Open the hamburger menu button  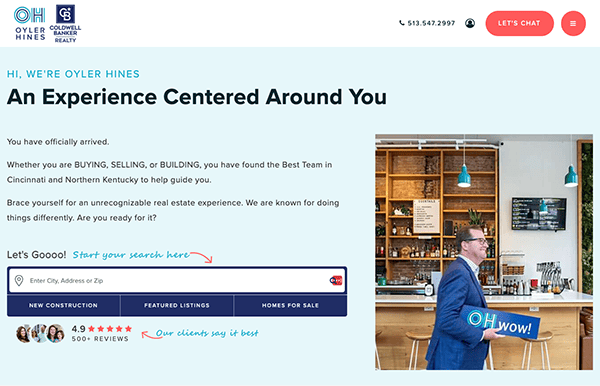[x=573, y=23]
